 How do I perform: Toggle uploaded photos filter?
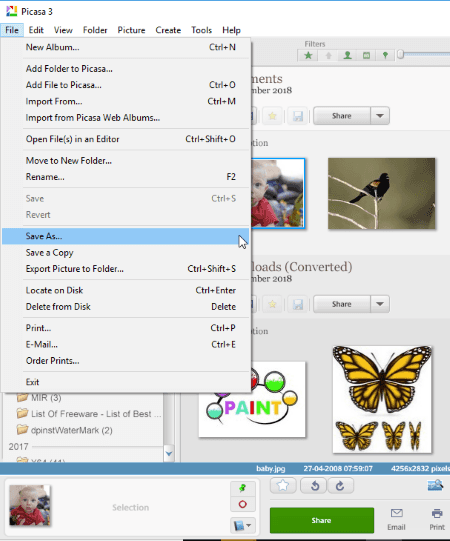pyautogui.click(x=328, y=55)
